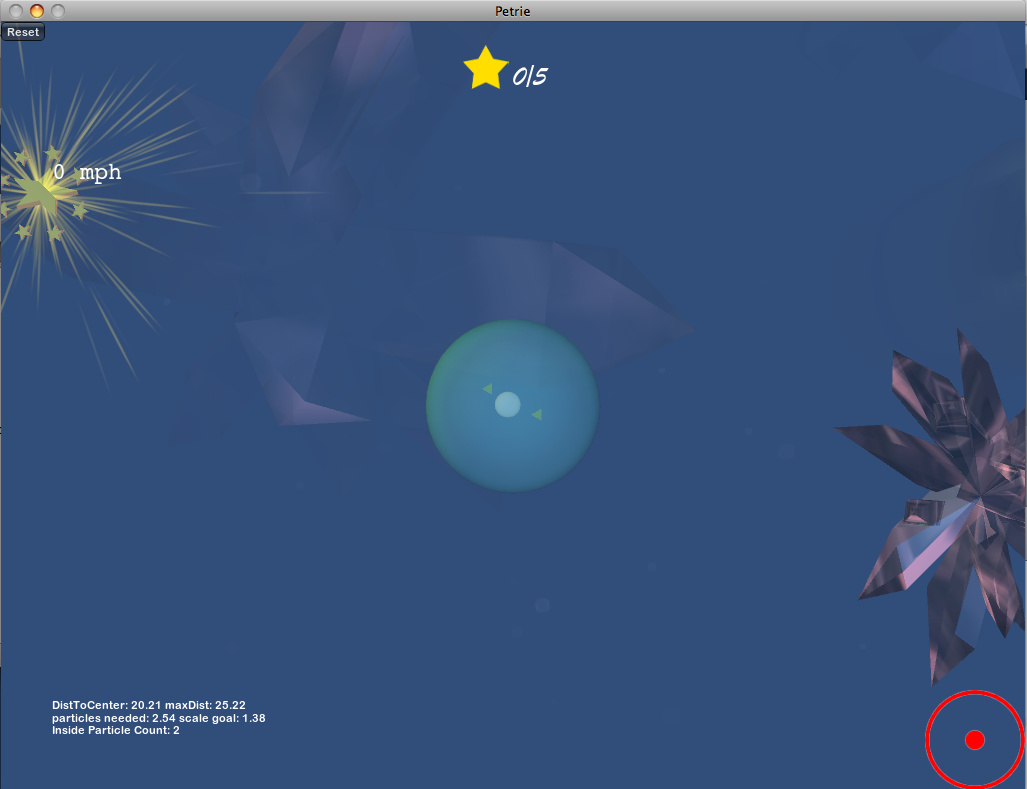The width and height of the screenshot is (1027, 789).
Task: Click the Inside Particle Count text
Action: (x=115, y=731)
